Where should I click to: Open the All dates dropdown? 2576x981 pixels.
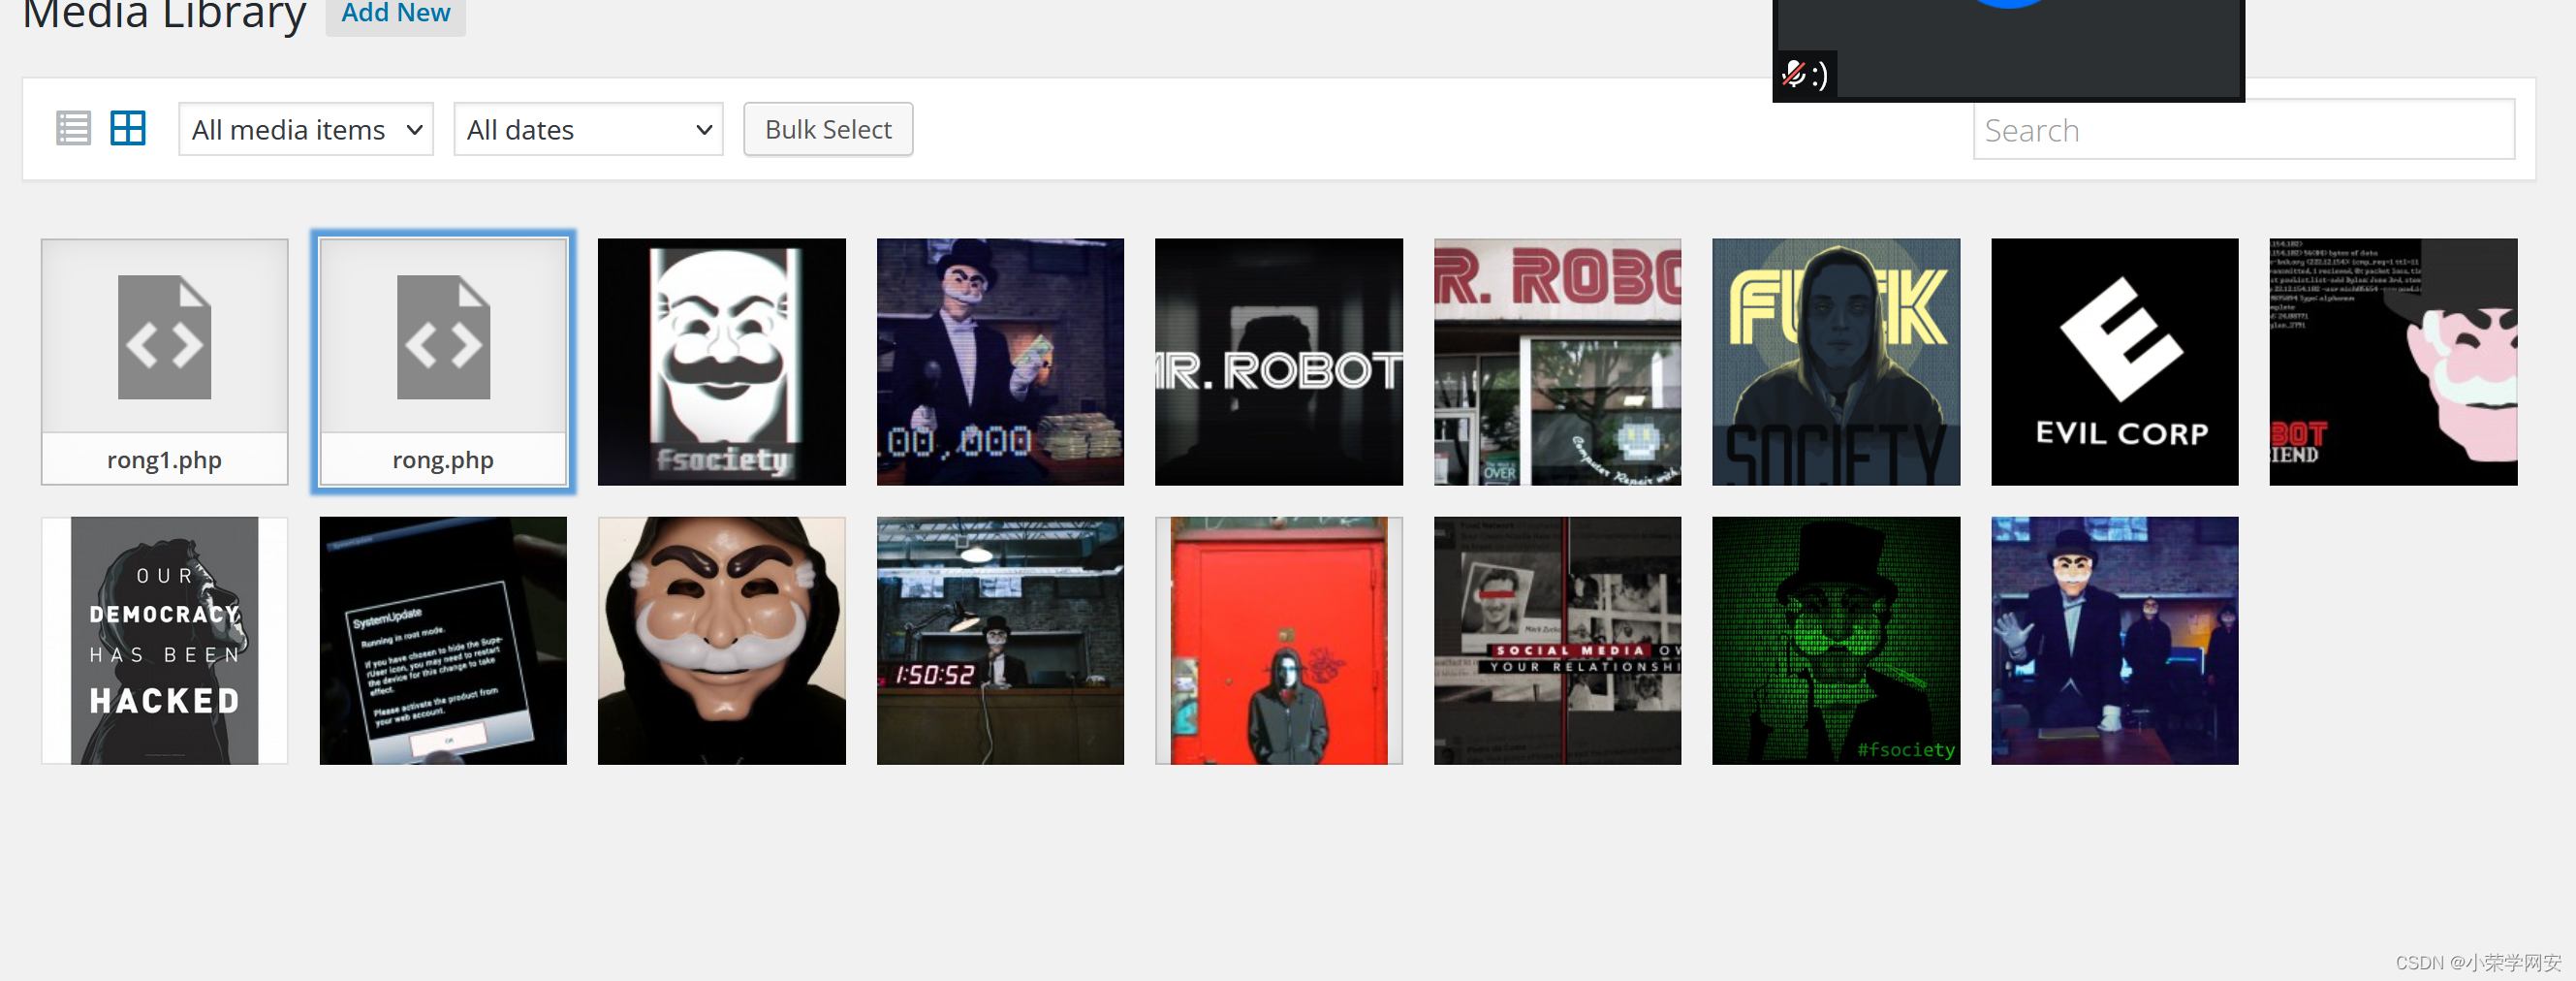[588, 129]
